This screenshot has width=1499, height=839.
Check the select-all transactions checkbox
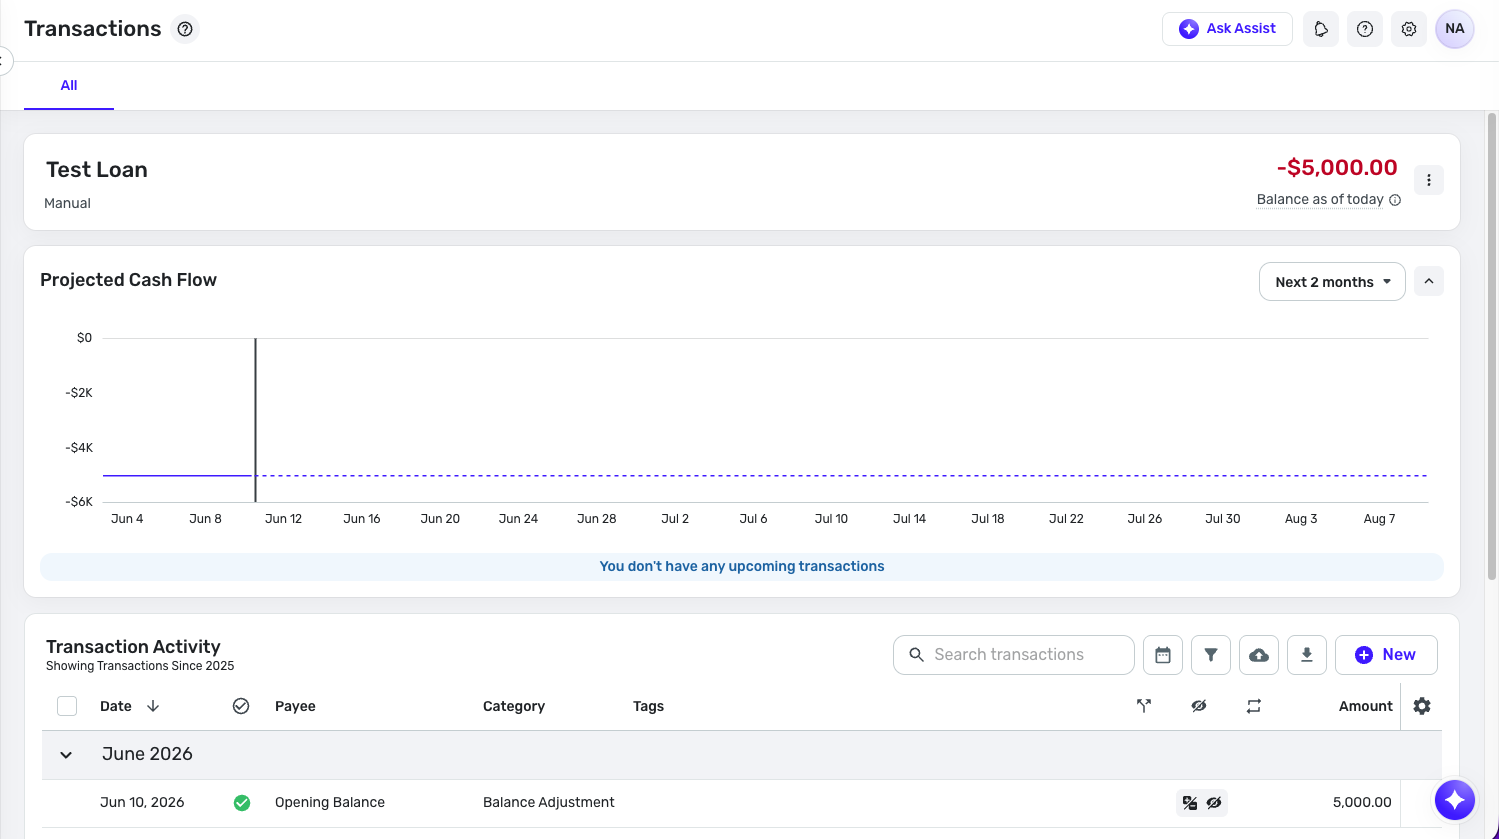(x=67, y=706)
